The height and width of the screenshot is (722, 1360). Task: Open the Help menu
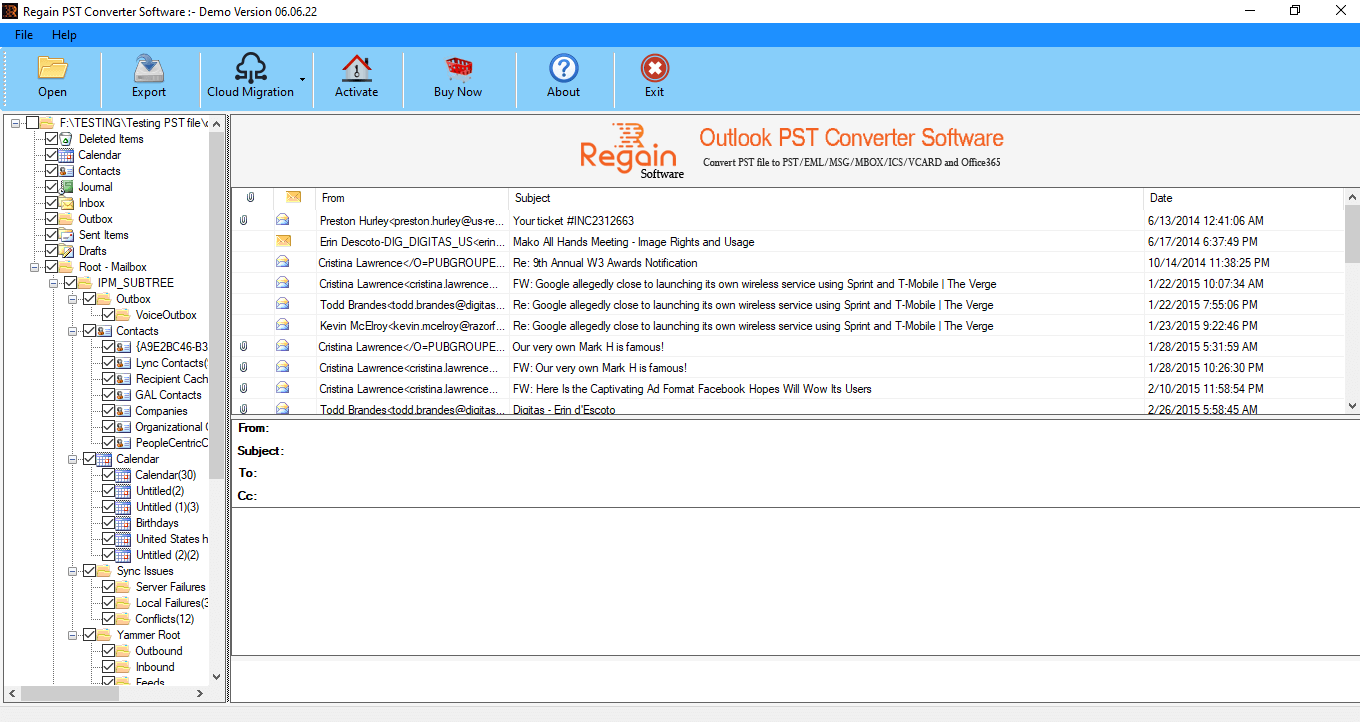point(64,34)
